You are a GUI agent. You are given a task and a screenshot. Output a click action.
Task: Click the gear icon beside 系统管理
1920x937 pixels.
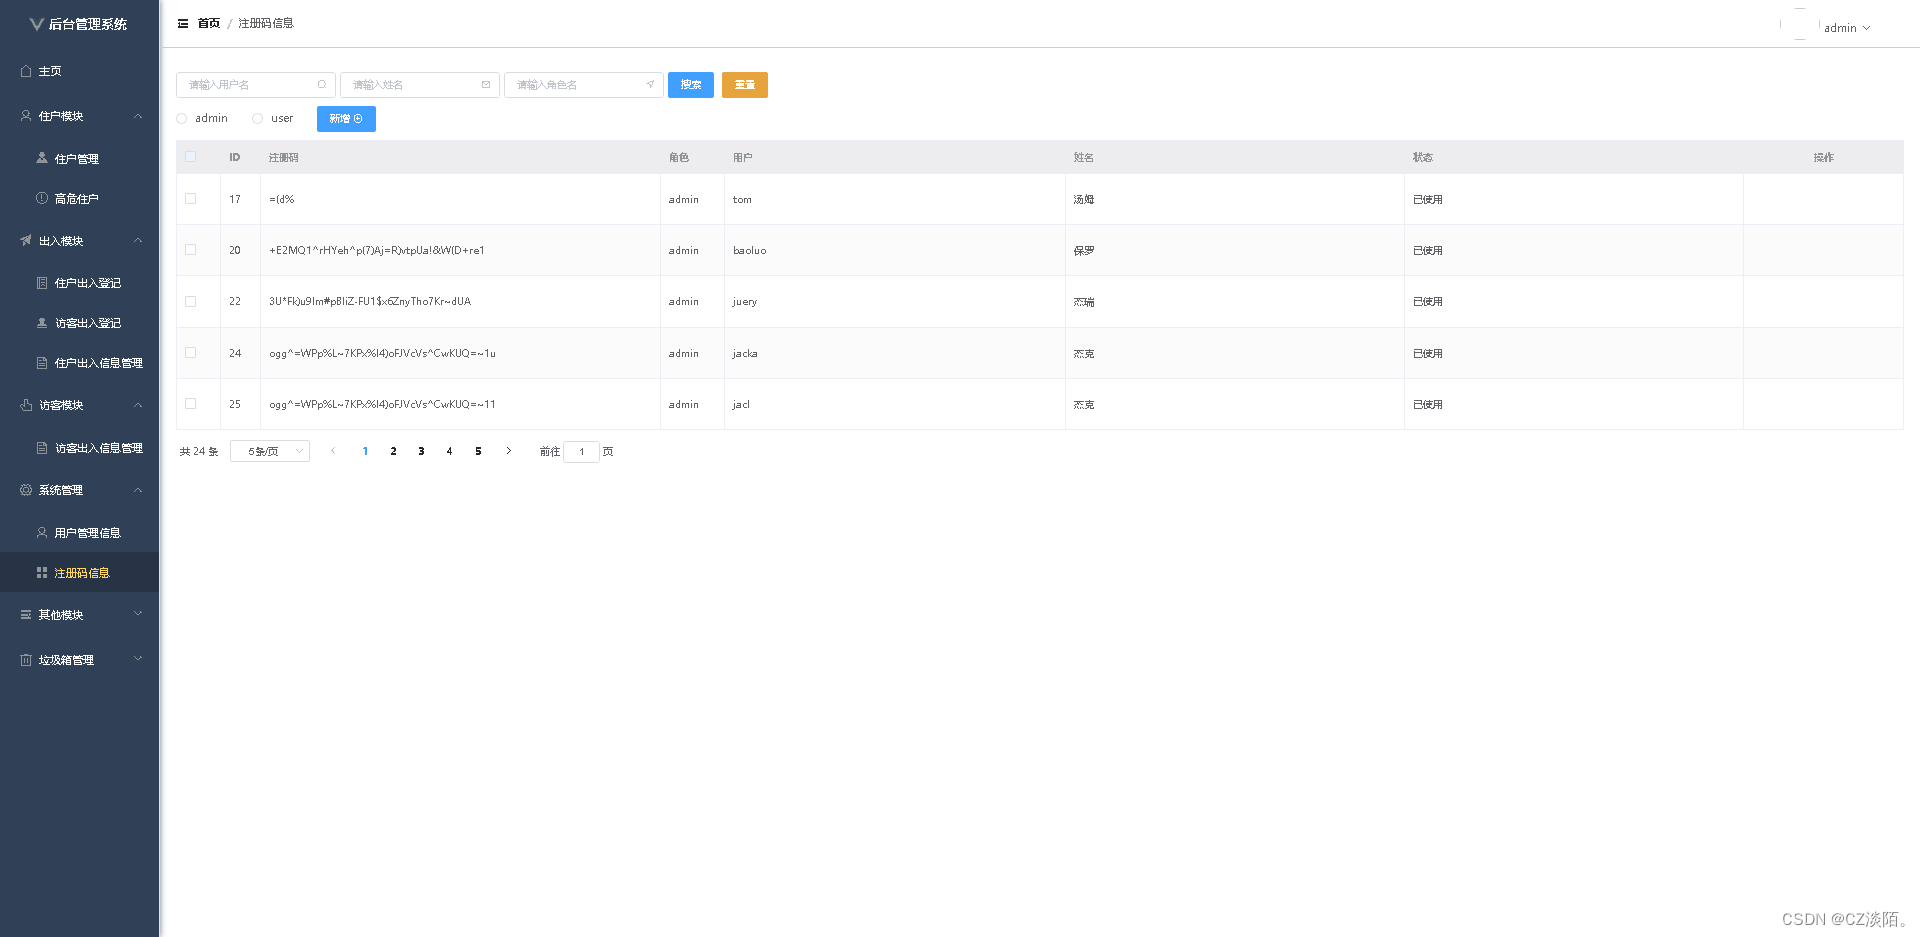coord(26,490)
